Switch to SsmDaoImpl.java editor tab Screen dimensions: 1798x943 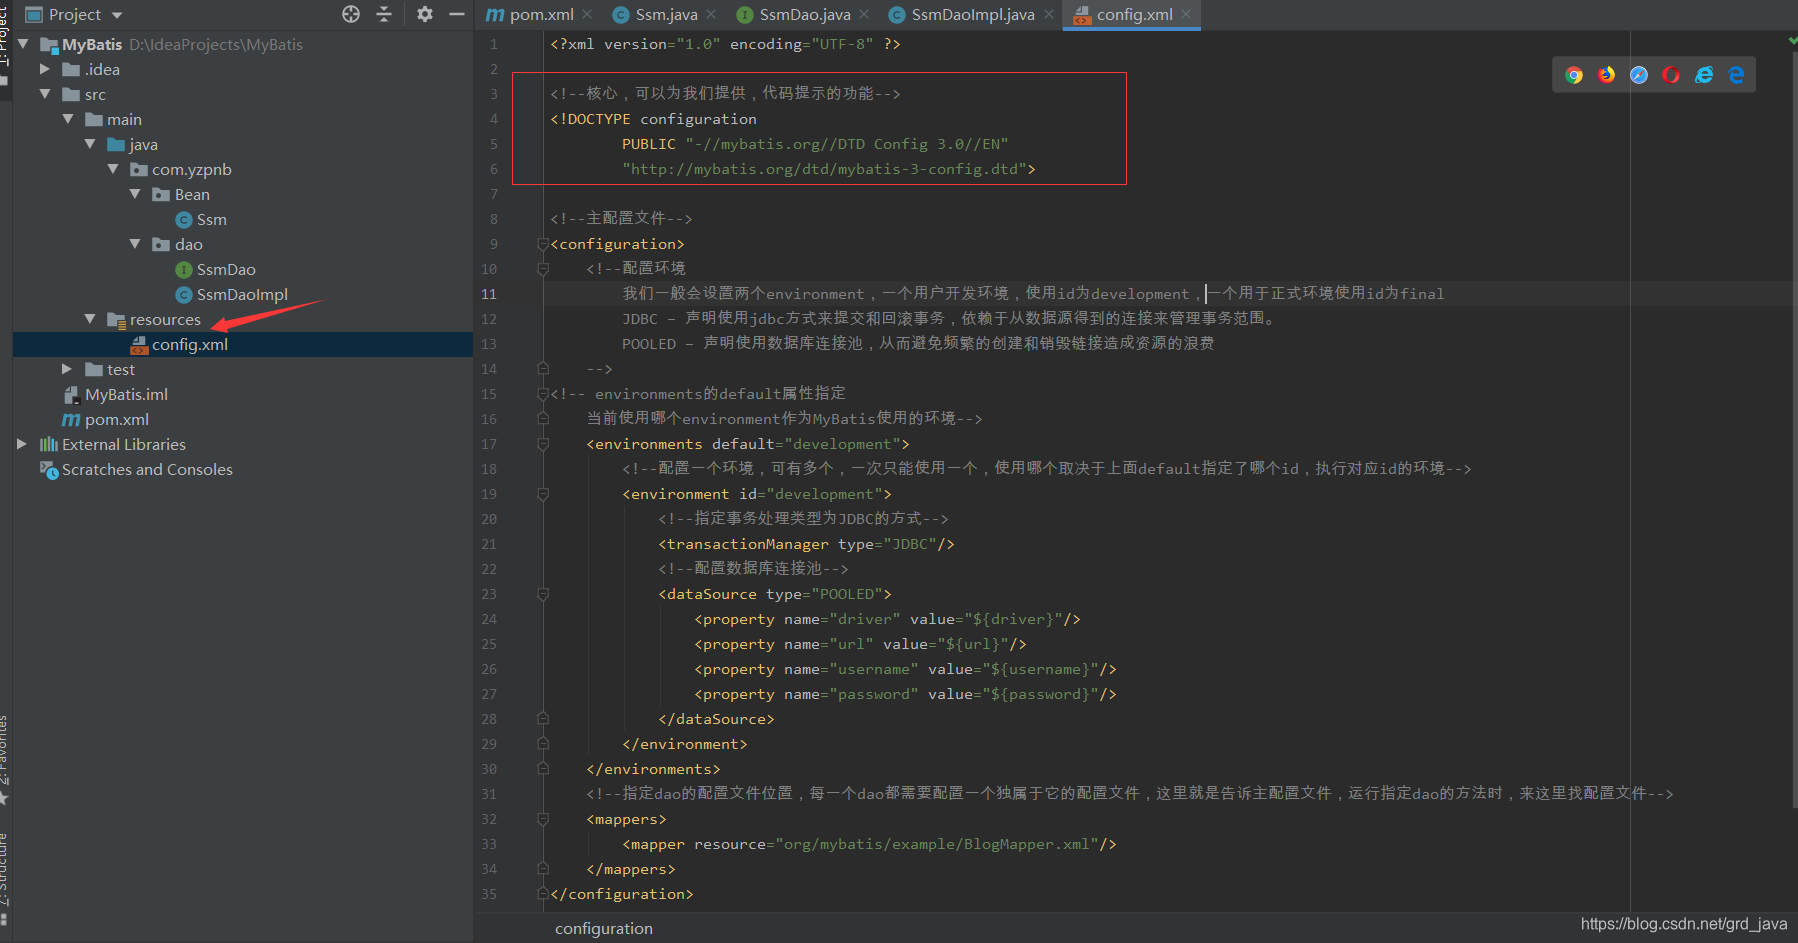962,14
